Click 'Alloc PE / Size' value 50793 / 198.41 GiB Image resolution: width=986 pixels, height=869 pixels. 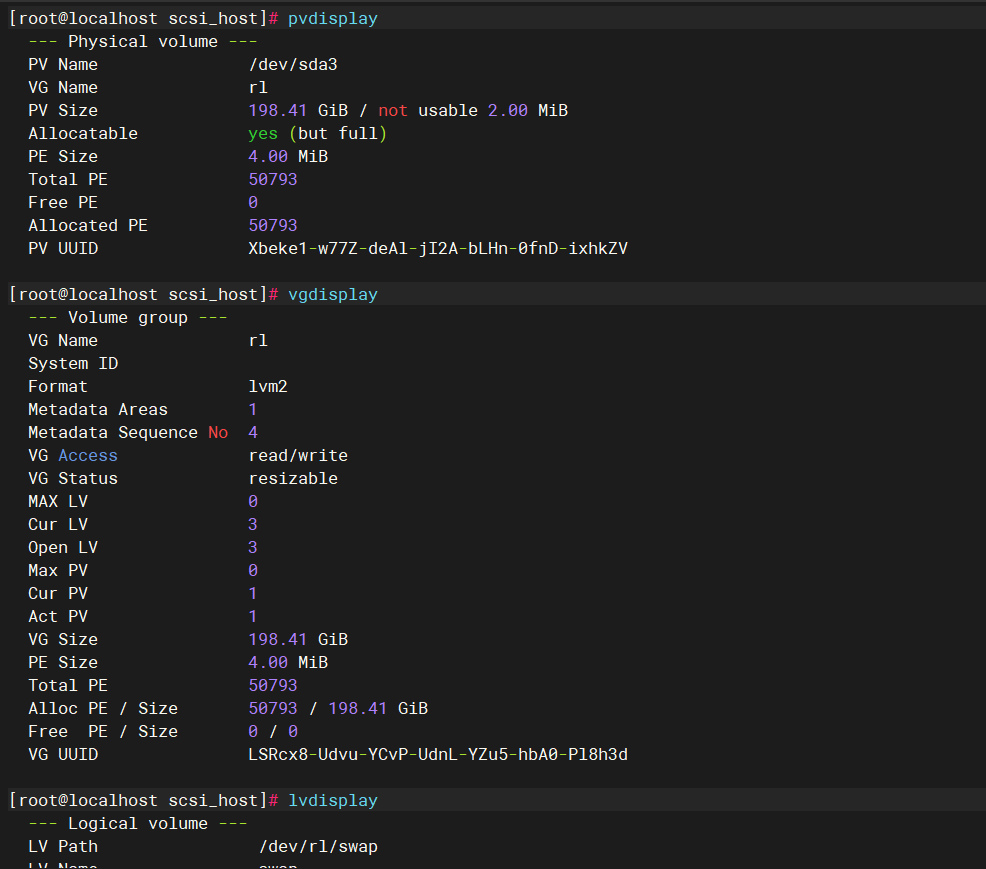tap(338, 709)
